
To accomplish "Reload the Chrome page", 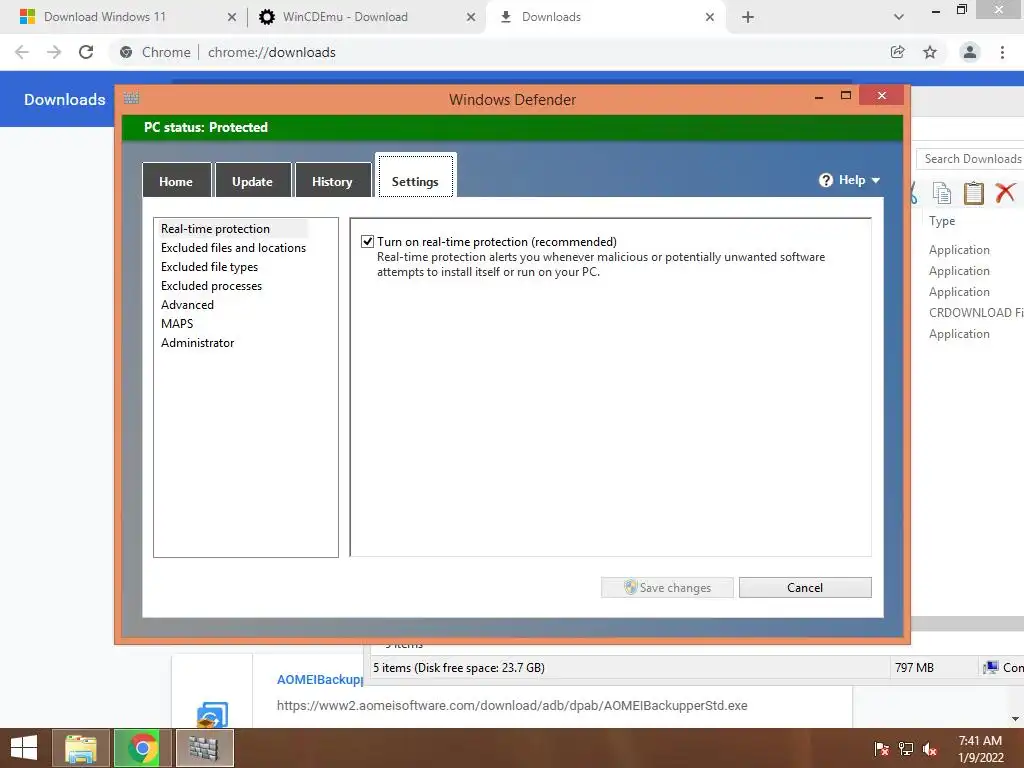I will click(x=86, y=52).
